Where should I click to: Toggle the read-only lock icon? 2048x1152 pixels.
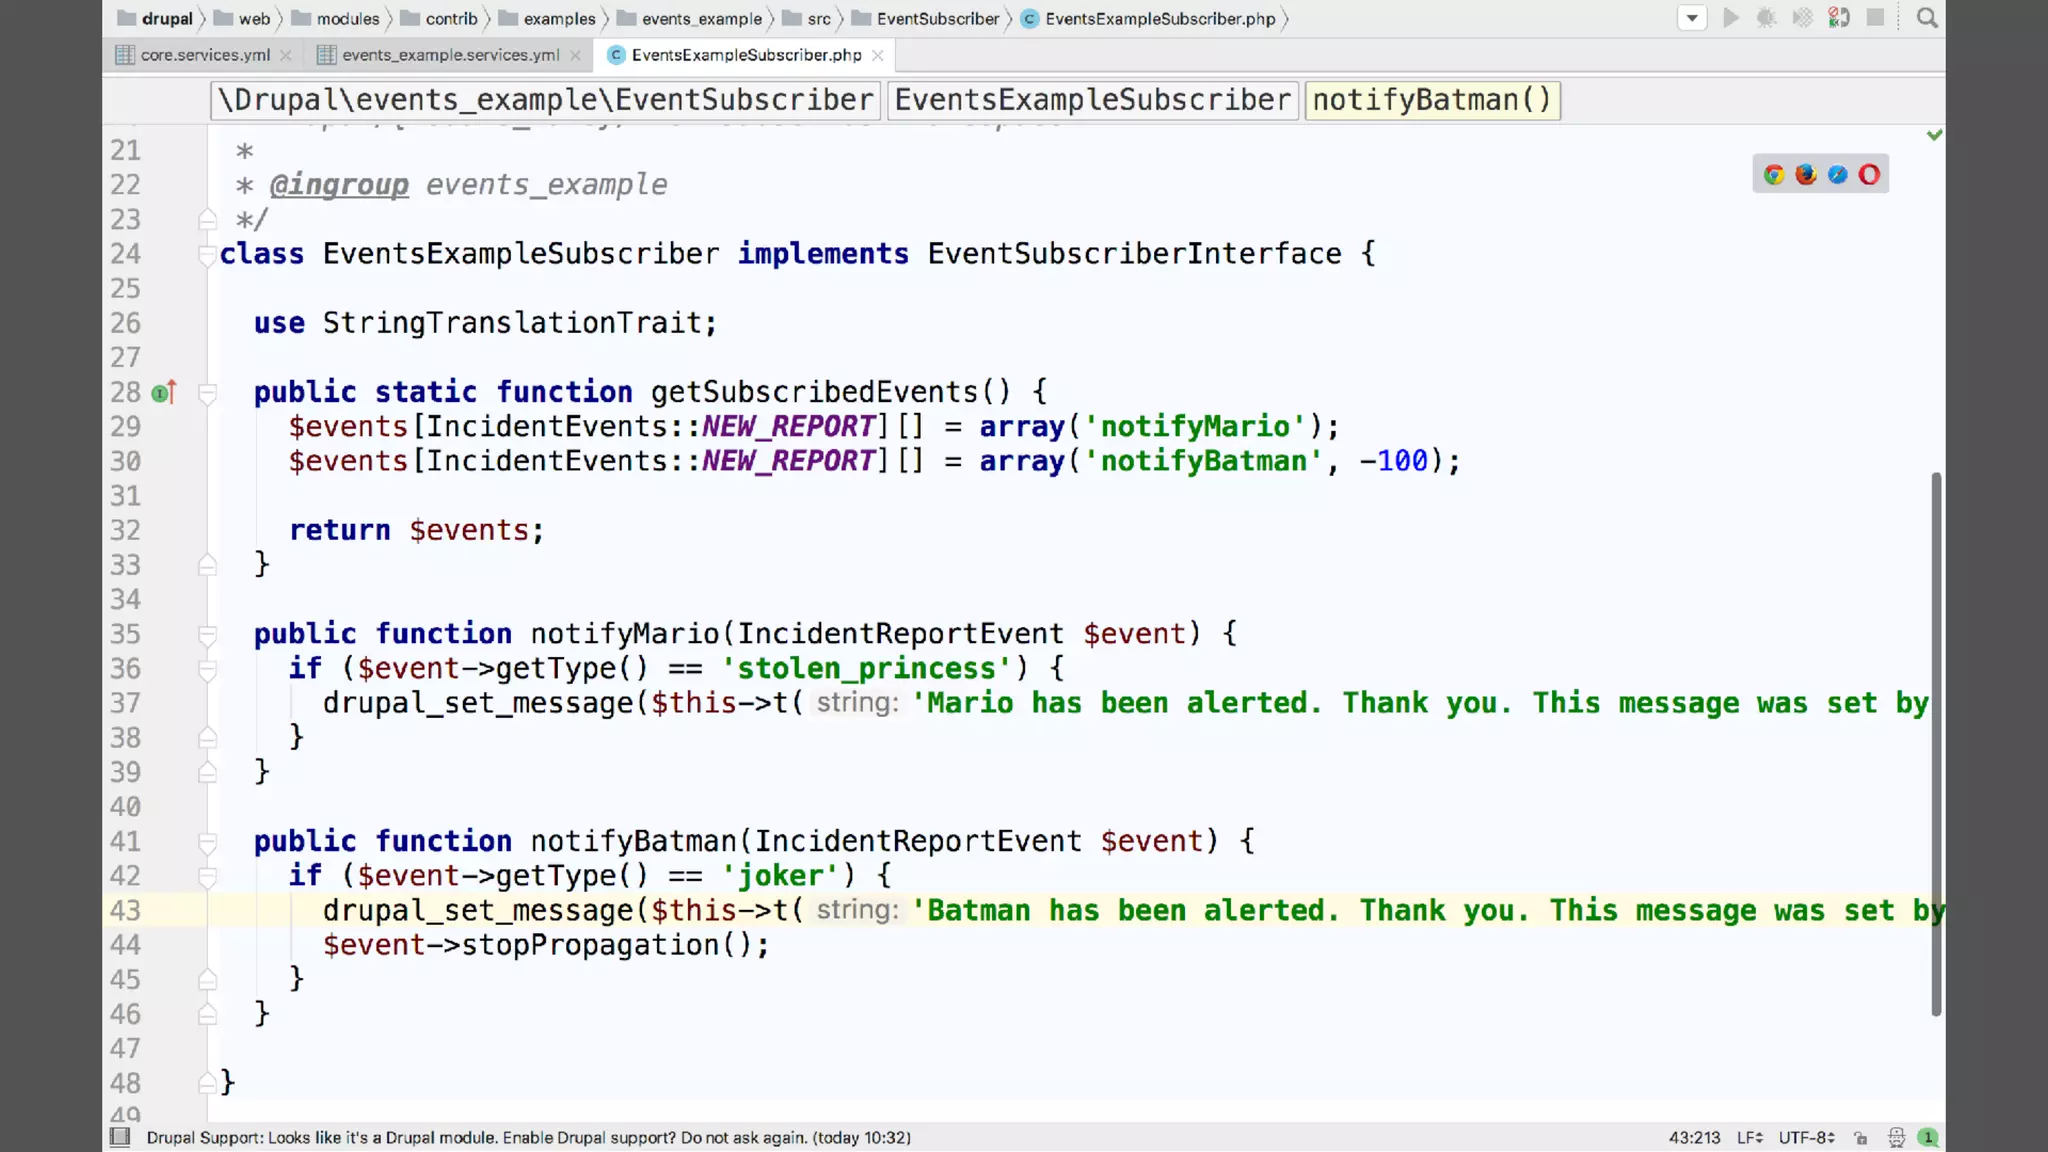point(1861,1137)
